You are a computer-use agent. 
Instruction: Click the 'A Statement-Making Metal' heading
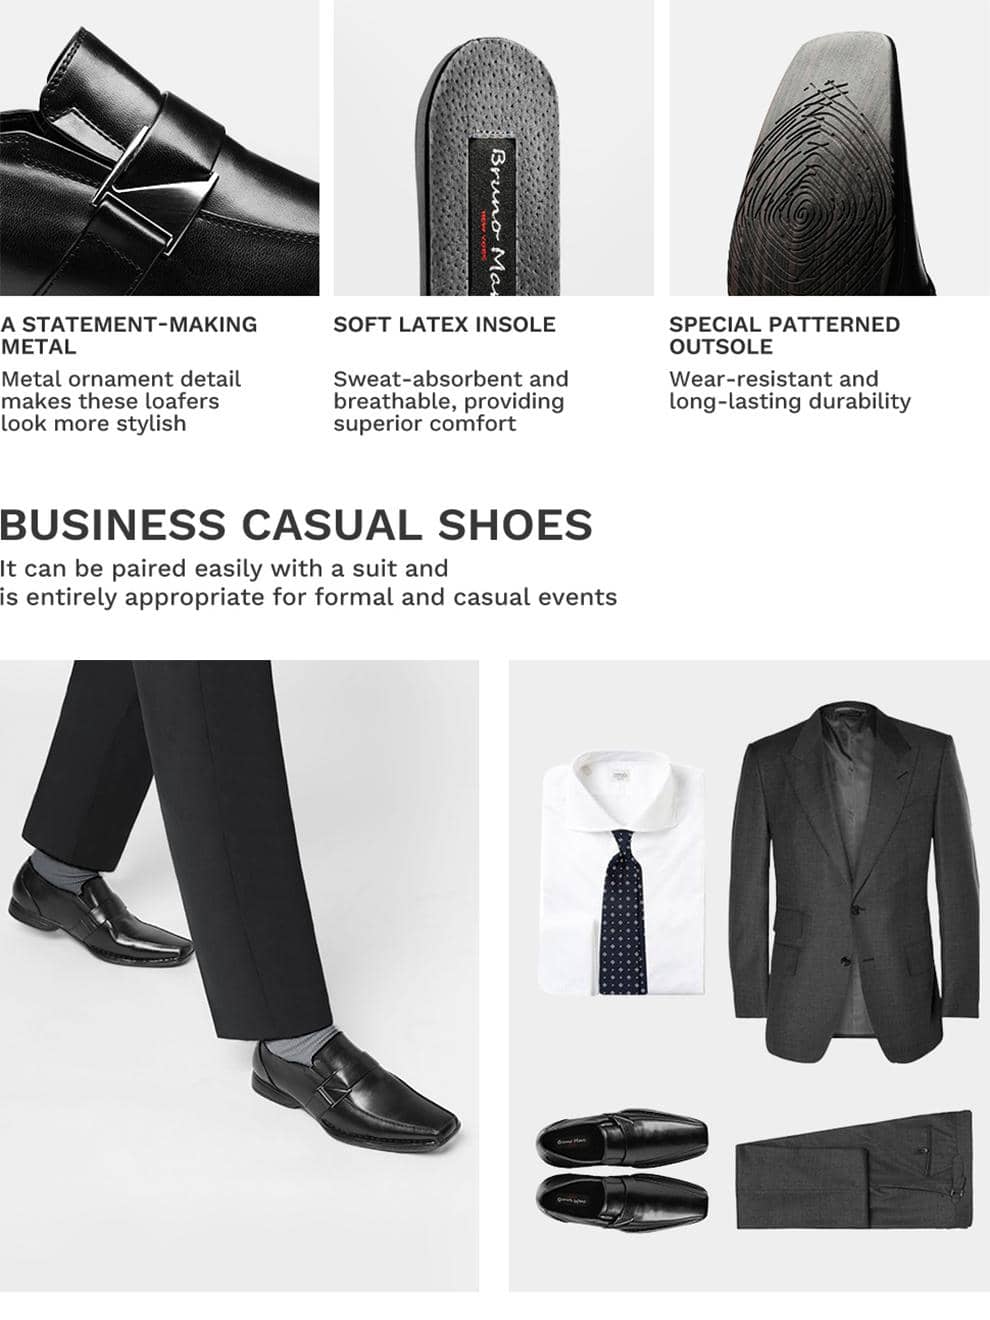pyautogui.click(x=129, y=336)
